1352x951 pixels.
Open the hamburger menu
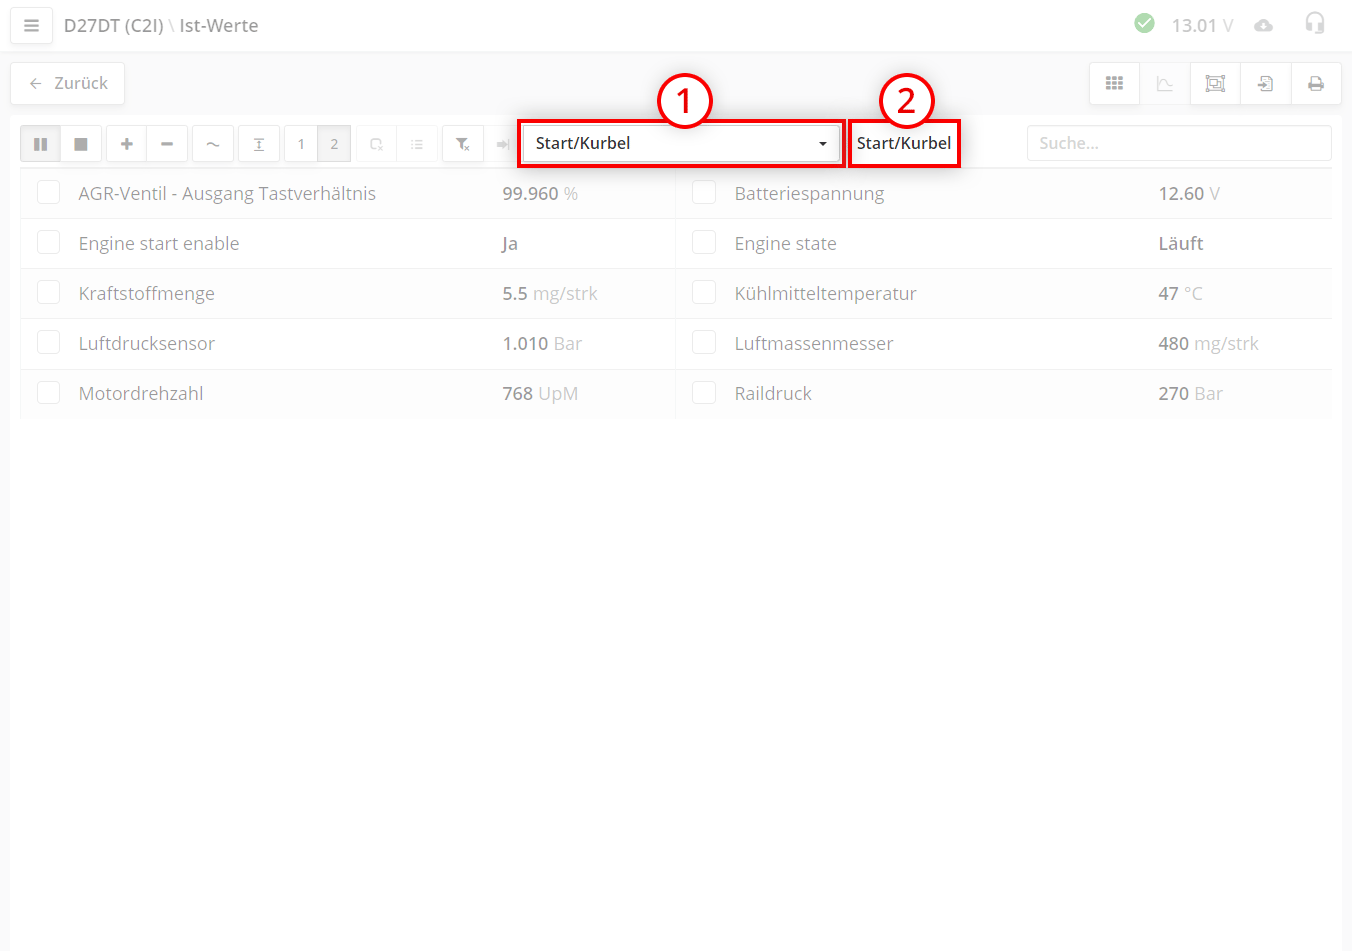(31, 26)
